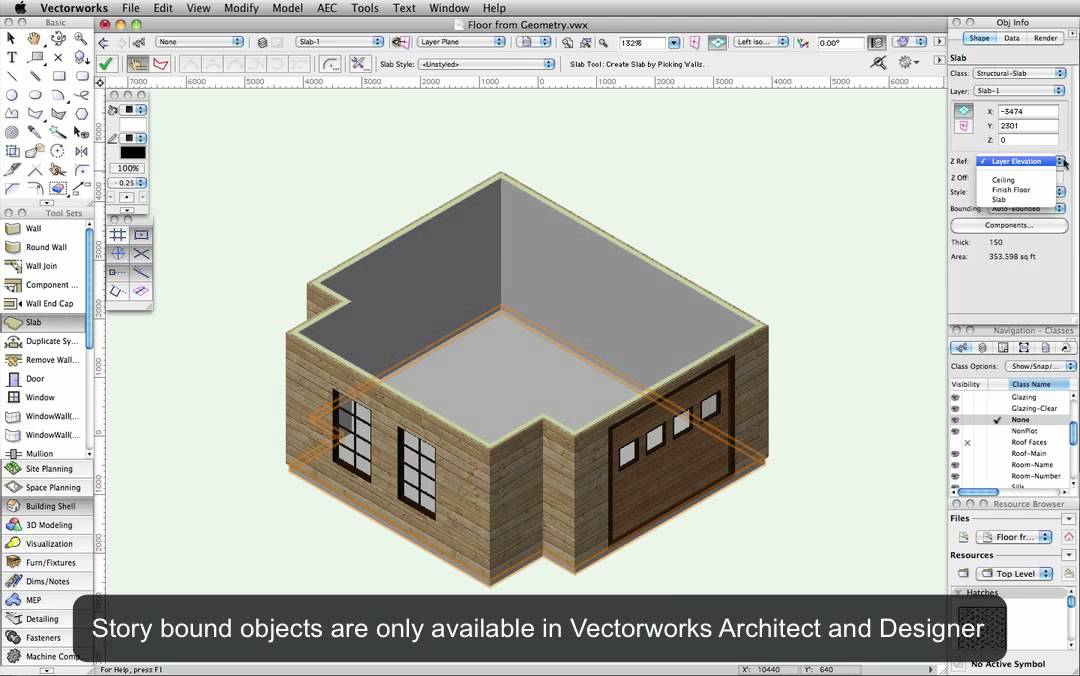Viewport: 1080px width, 676px height.
Task: Select the Spiral tool
Action: 11,132
